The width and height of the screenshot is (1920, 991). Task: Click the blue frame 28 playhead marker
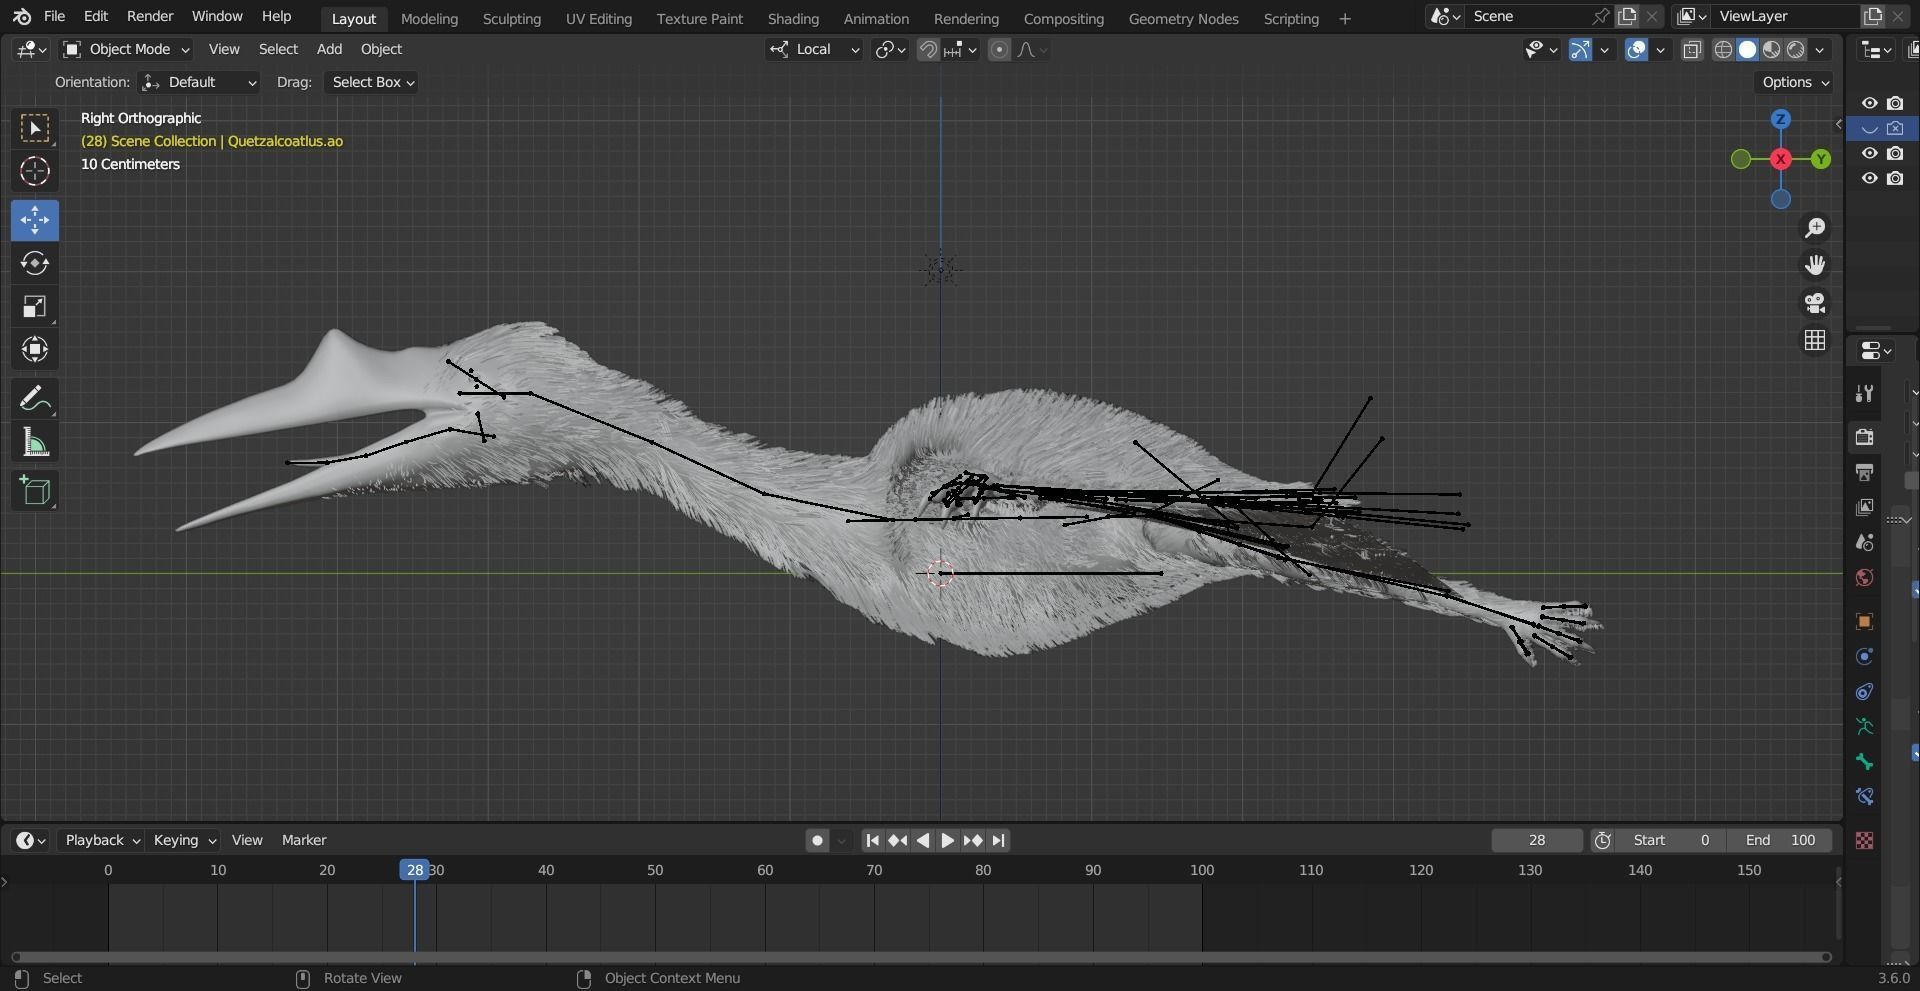[x=415, y=870]
